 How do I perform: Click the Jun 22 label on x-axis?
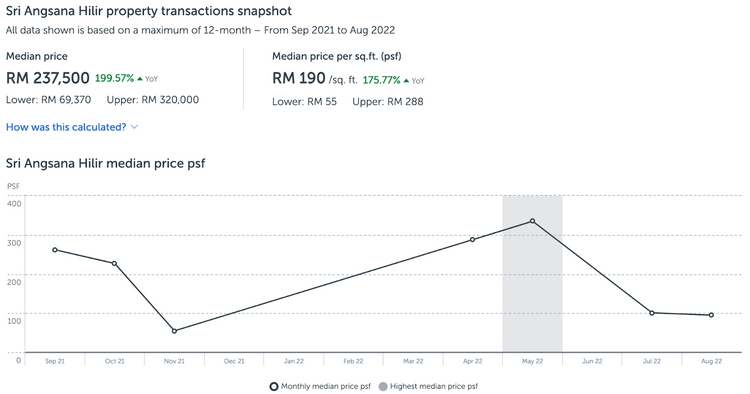click(592, 361)
